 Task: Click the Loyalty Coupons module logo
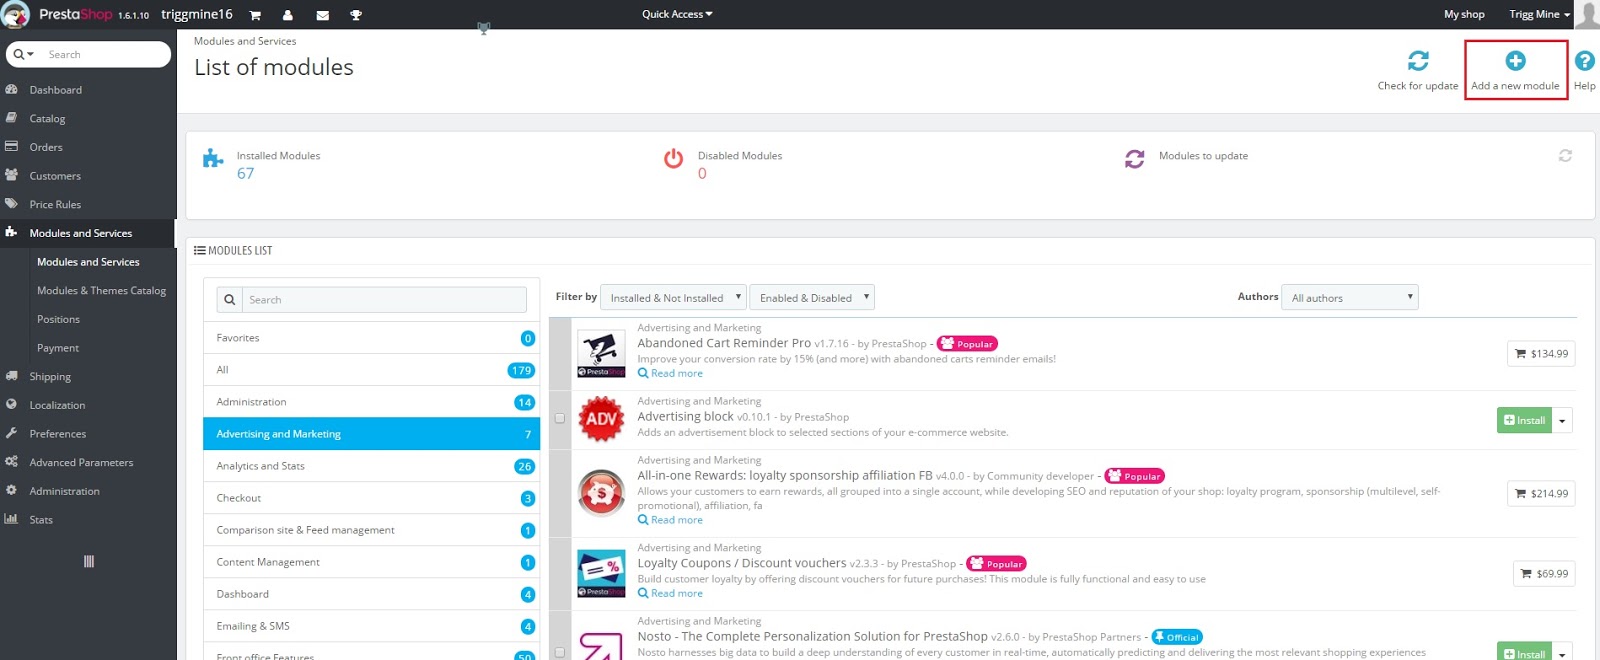[601, 573]
